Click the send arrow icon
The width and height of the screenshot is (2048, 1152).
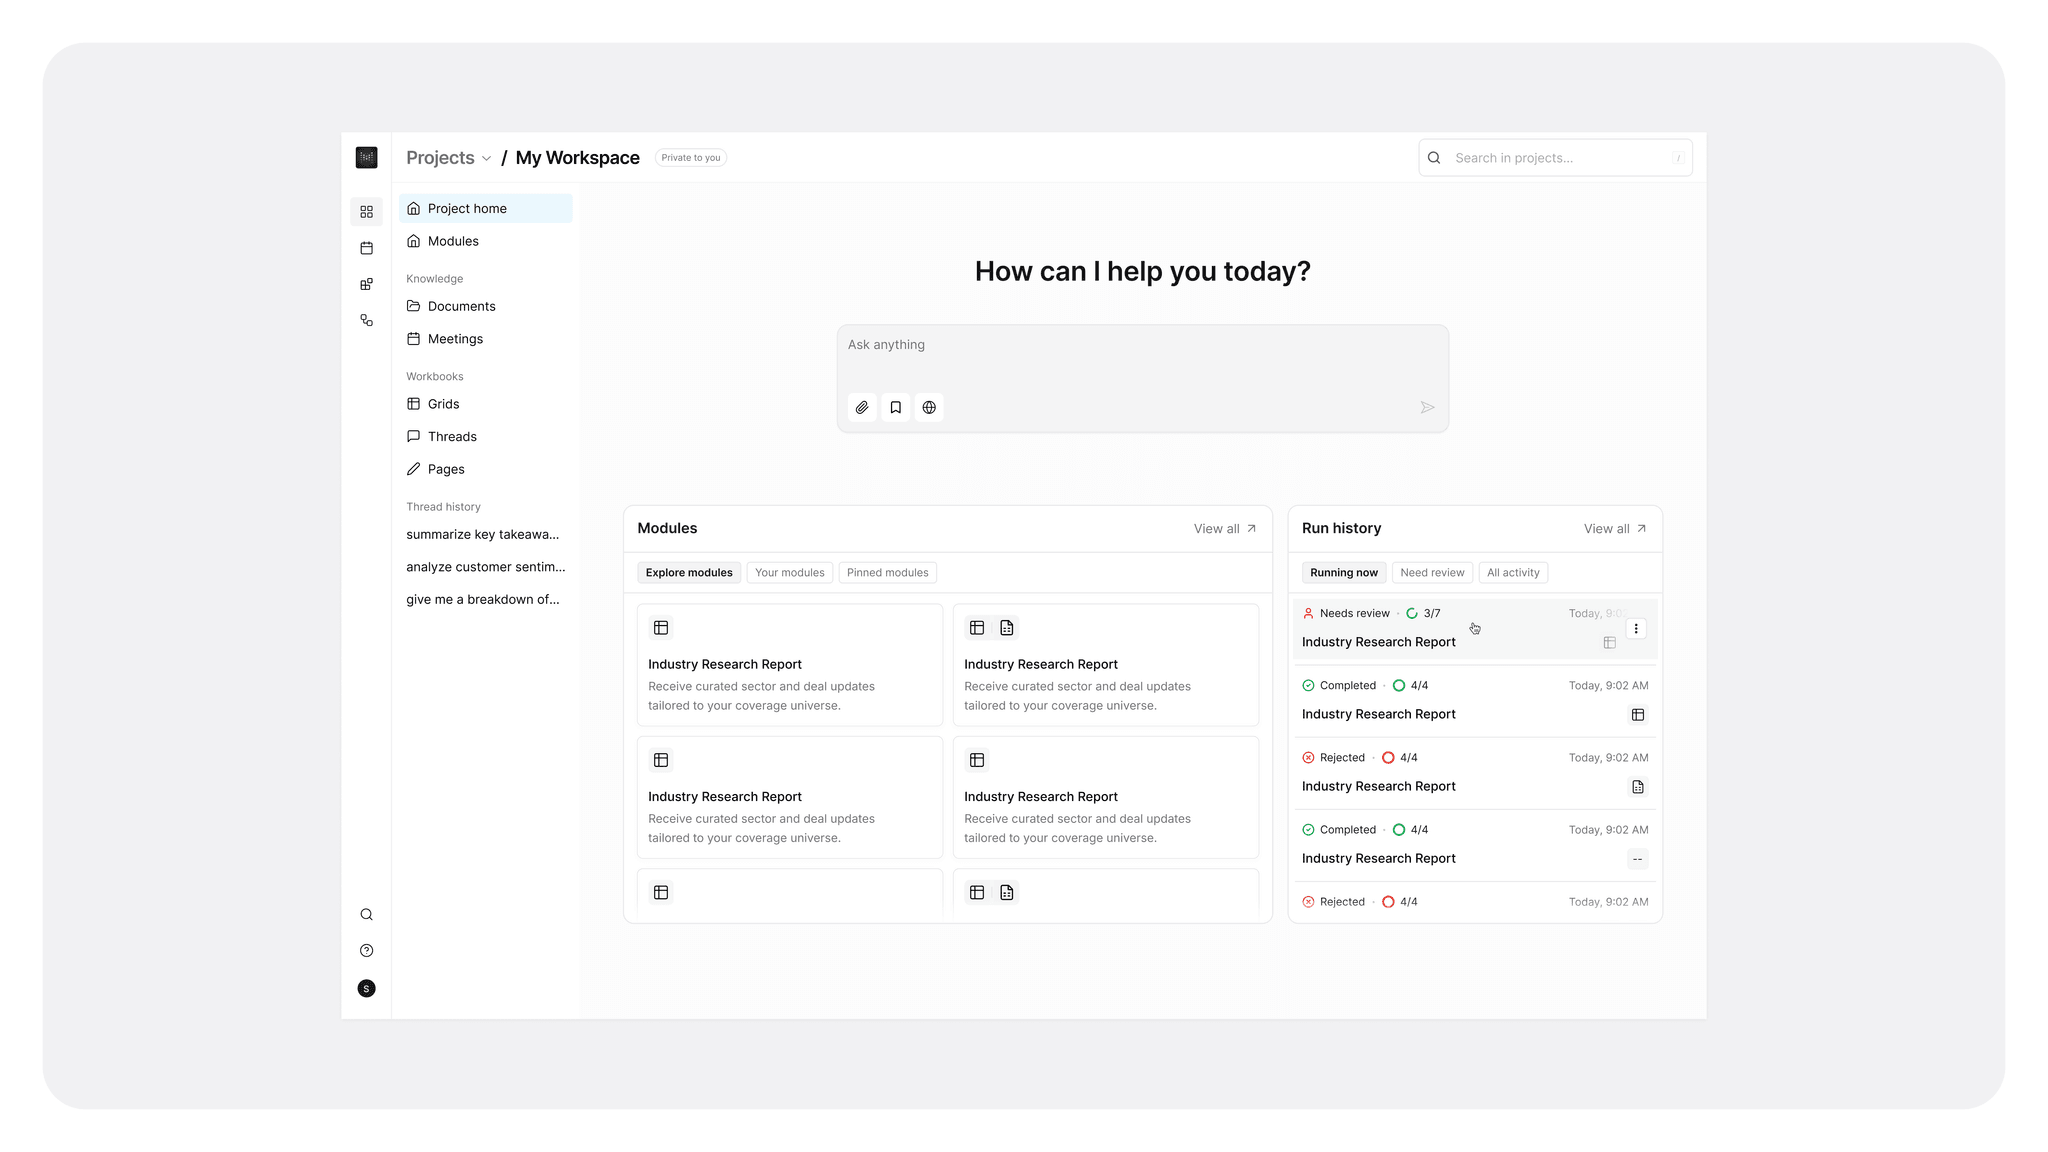(1427, 407)
